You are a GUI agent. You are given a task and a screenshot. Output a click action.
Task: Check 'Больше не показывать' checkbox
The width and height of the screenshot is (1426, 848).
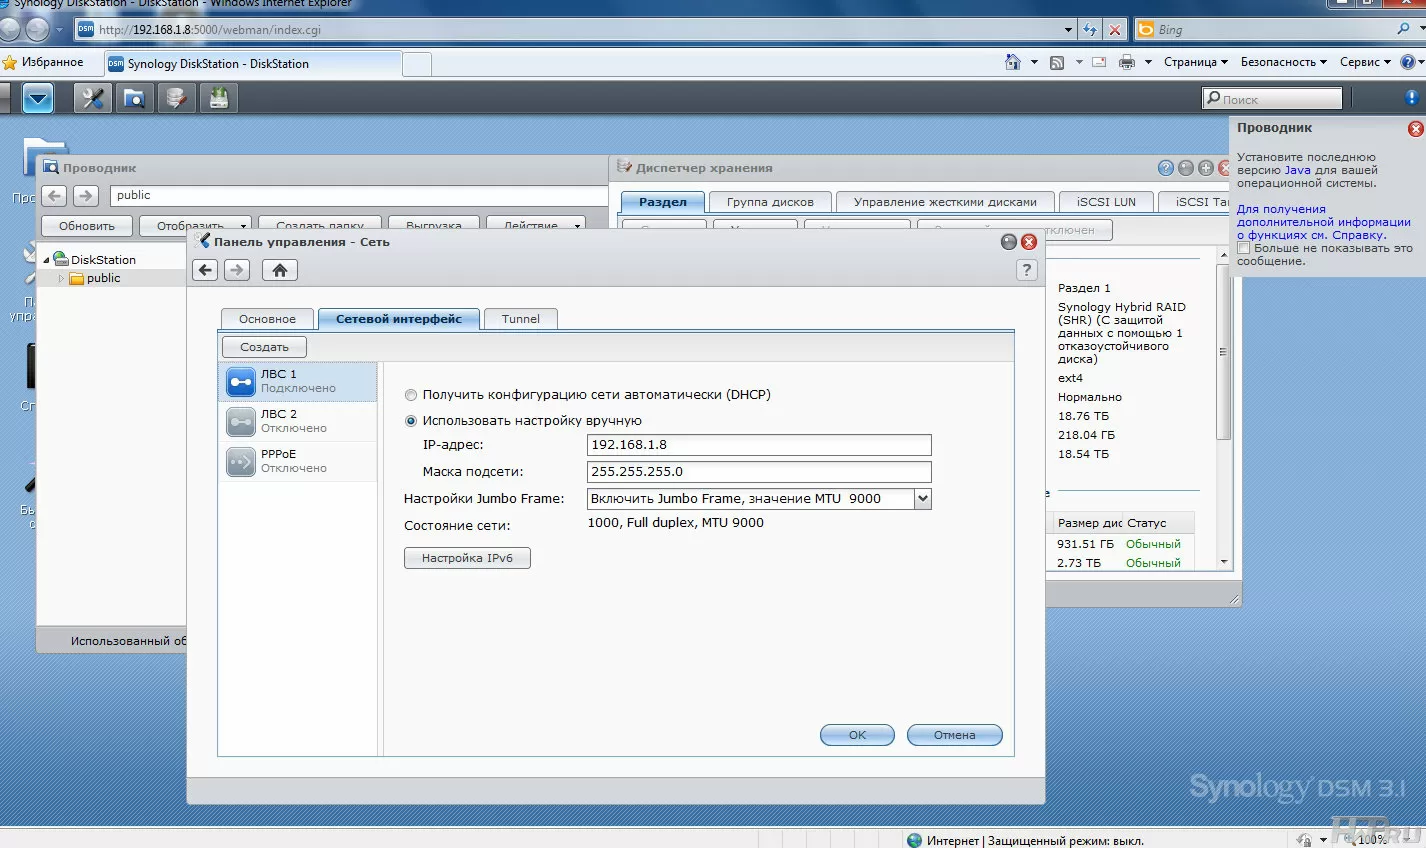pyautogui.click(x=1244, y=248)
